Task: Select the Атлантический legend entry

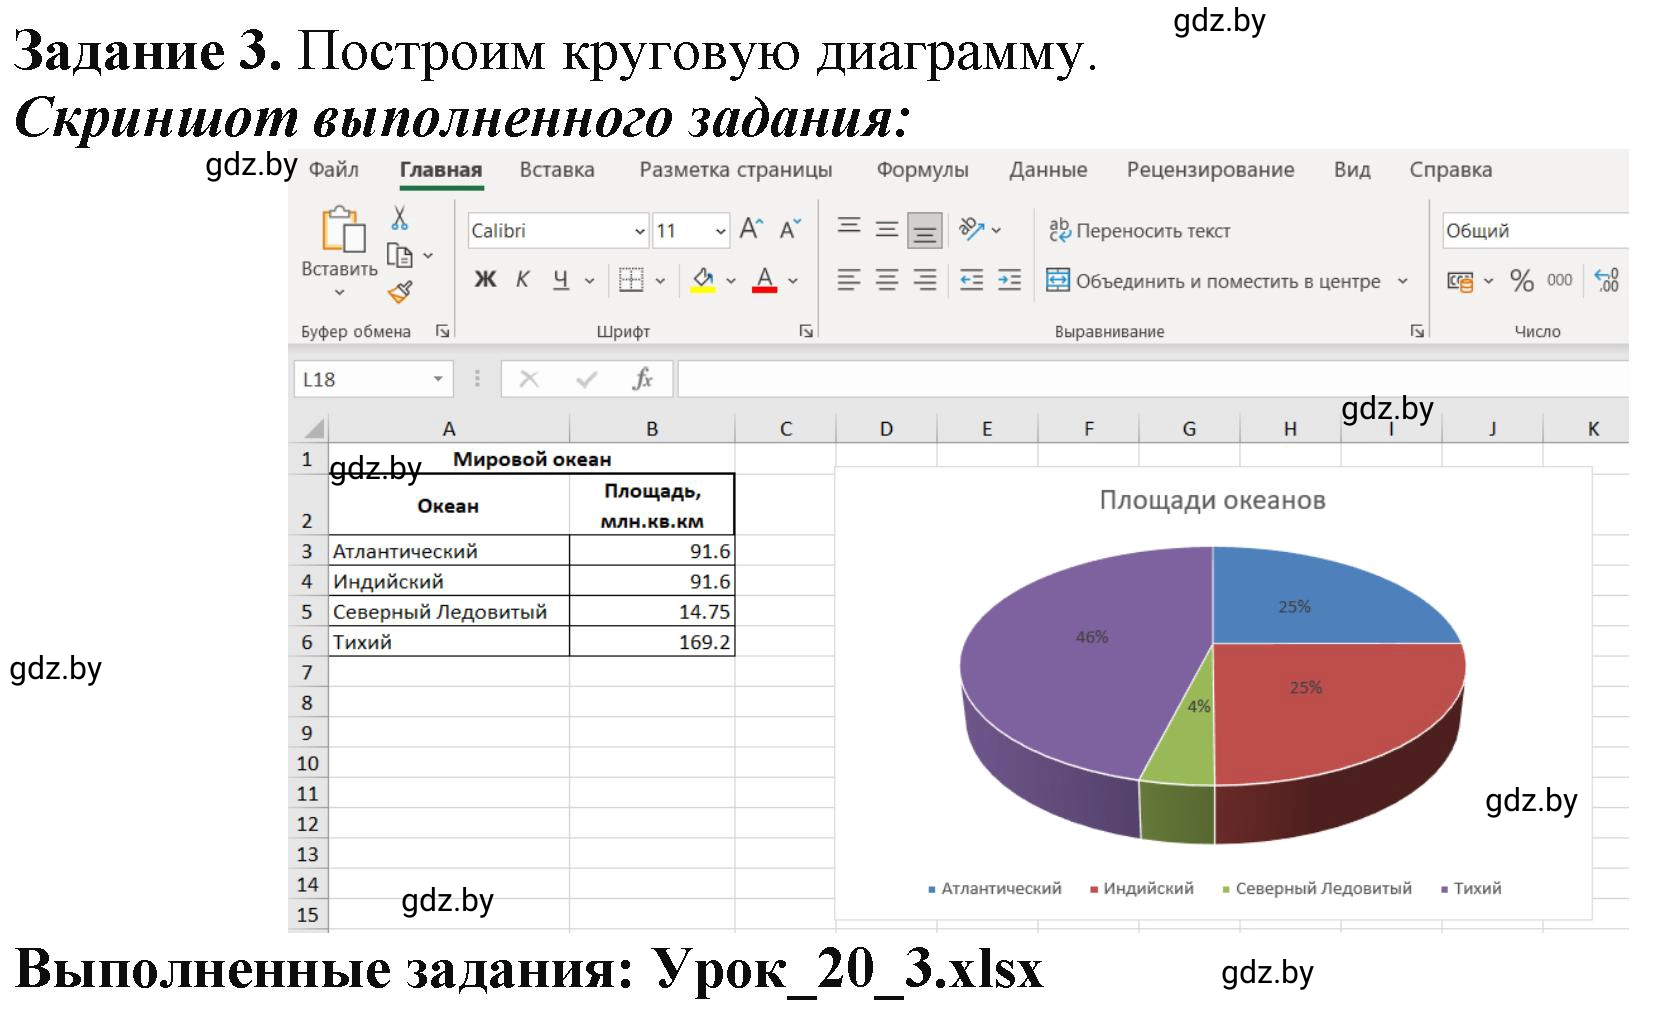Action: tap(995, 888)
